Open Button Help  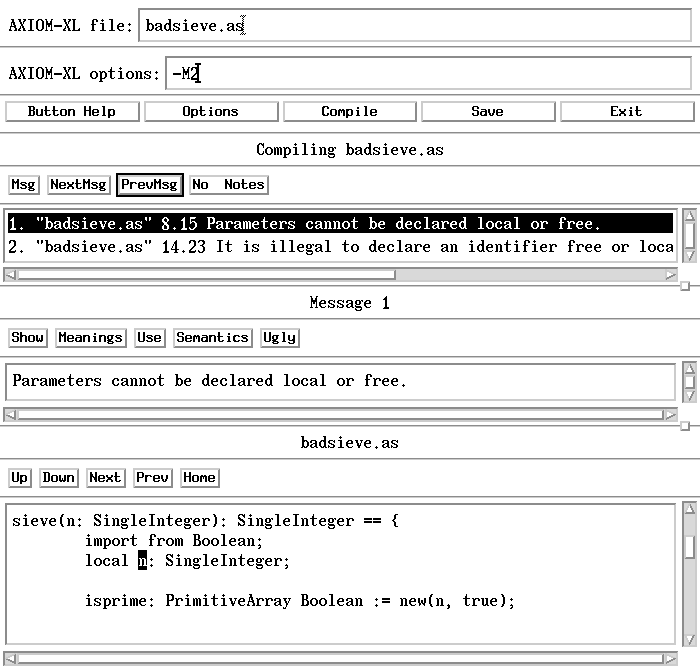(72, 111)
